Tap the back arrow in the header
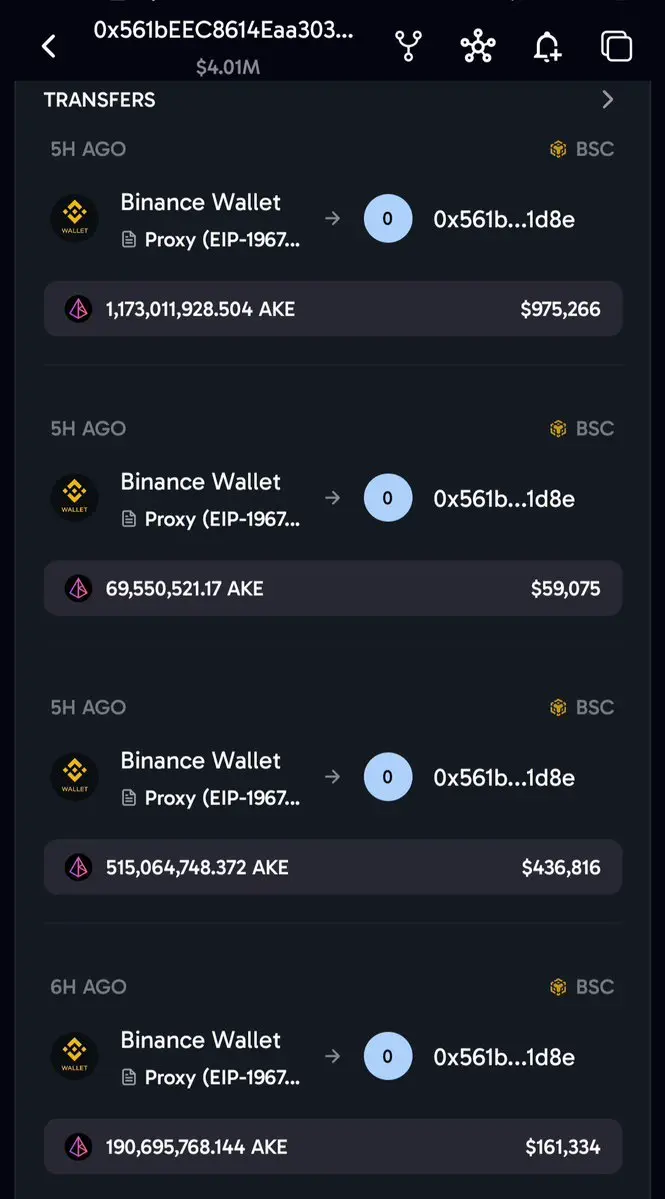Screen dimensions: 665x1199 tap(48, 47)
